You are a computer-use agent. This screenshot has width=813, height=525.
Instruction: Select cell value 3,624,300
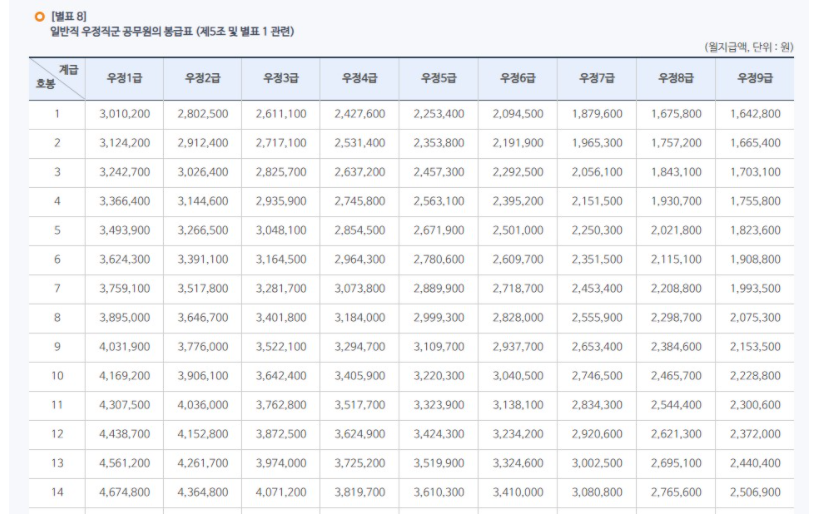click(x=124, y=259)
